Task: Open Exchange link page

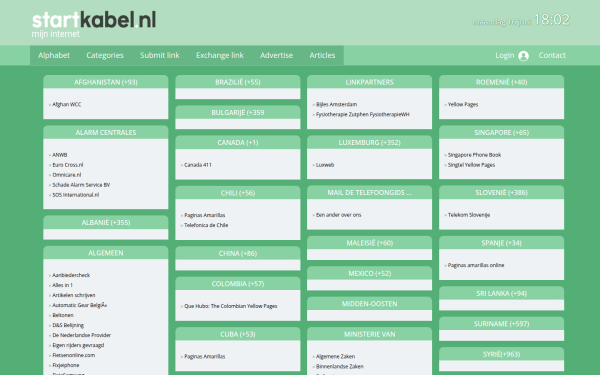Action: 220,55
